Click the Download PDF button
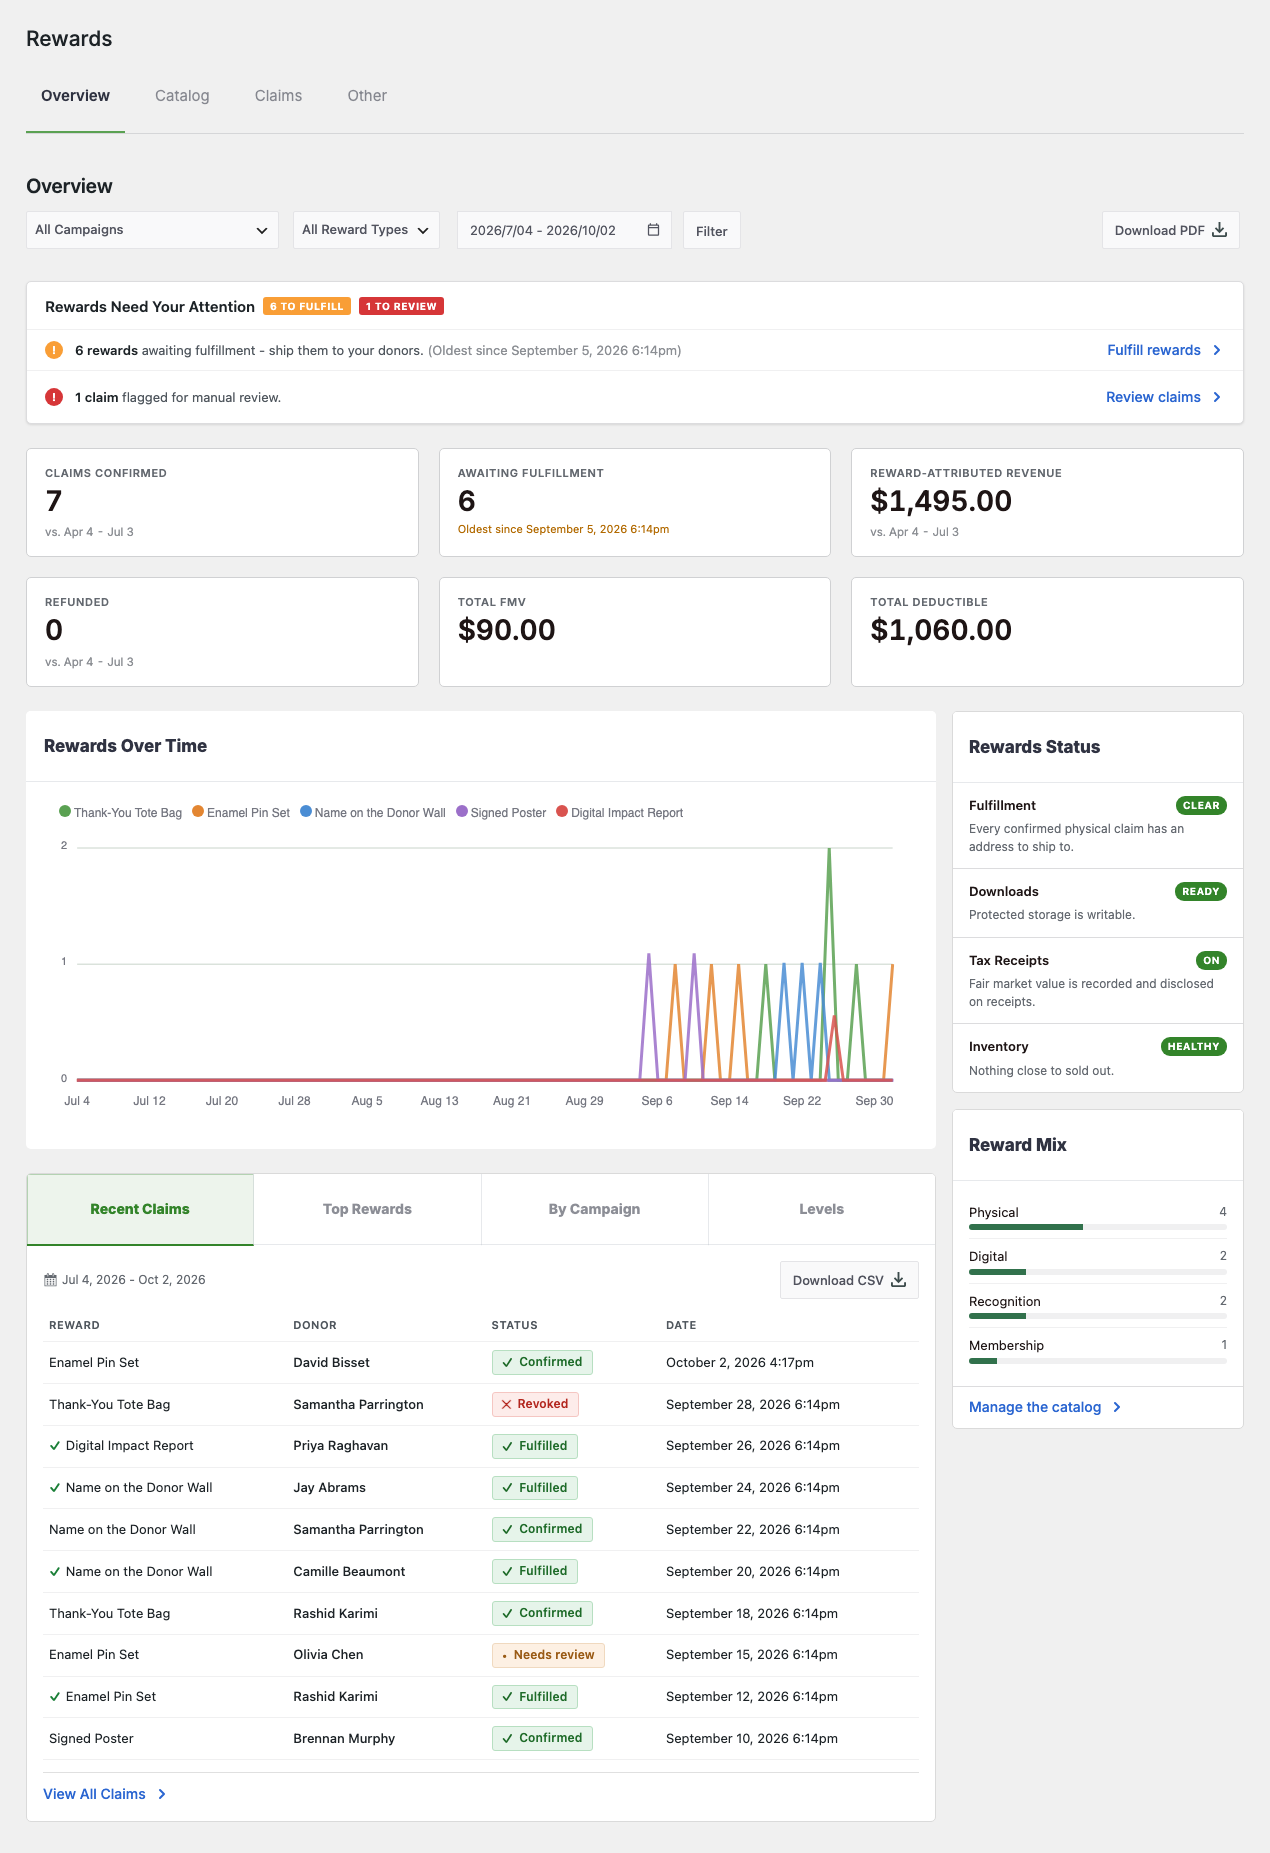Screen dimensions: 1270x1853 pos(1170,230)
